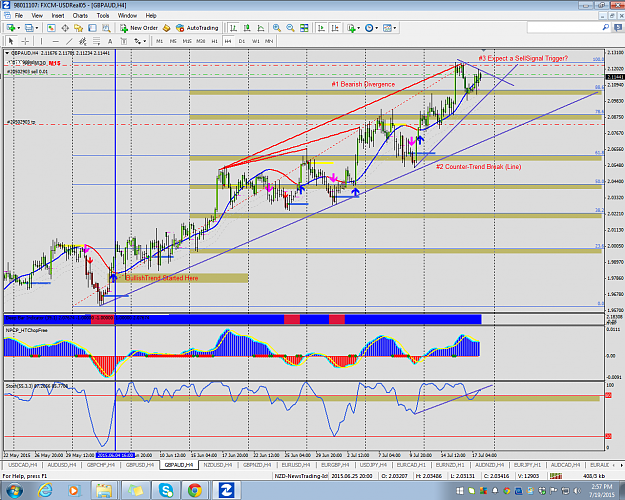The image size is (625, 500).
Task: Select the text label tool
Action: click(124, 41)
